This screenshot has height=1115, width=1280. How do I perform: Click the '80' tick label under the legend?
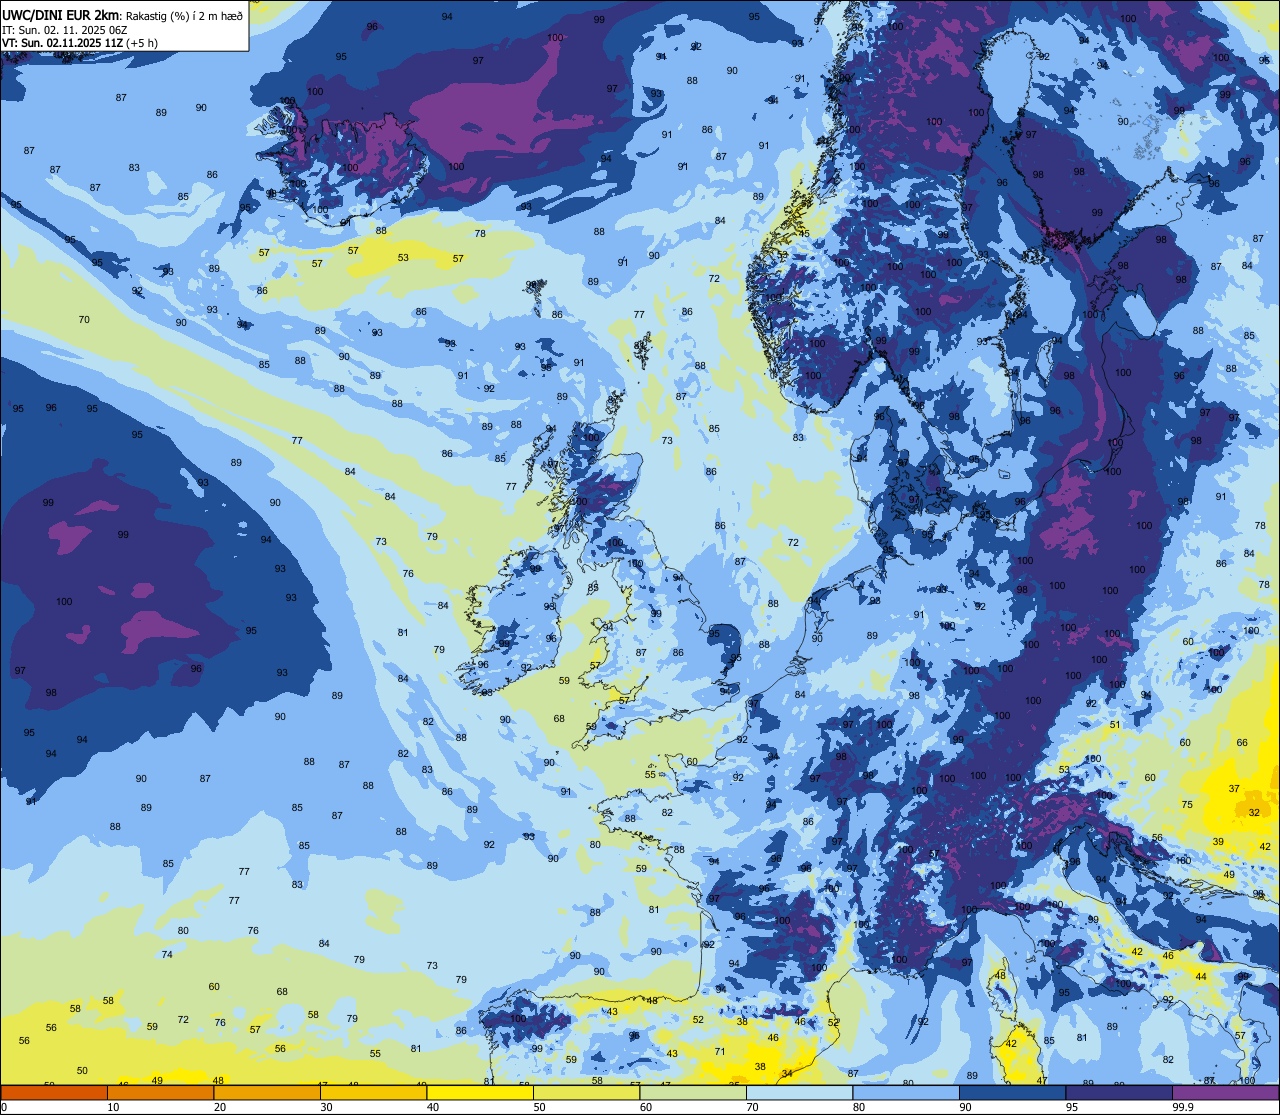pyautogui.click(x=859, y=1107)
